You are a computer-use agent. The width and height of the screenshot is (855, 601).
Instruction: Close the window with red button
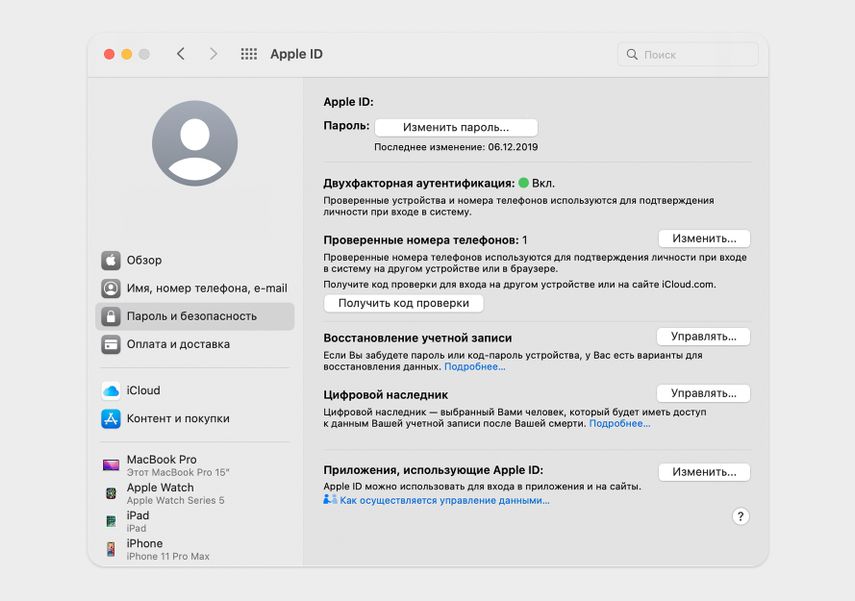tap(109, 54)
